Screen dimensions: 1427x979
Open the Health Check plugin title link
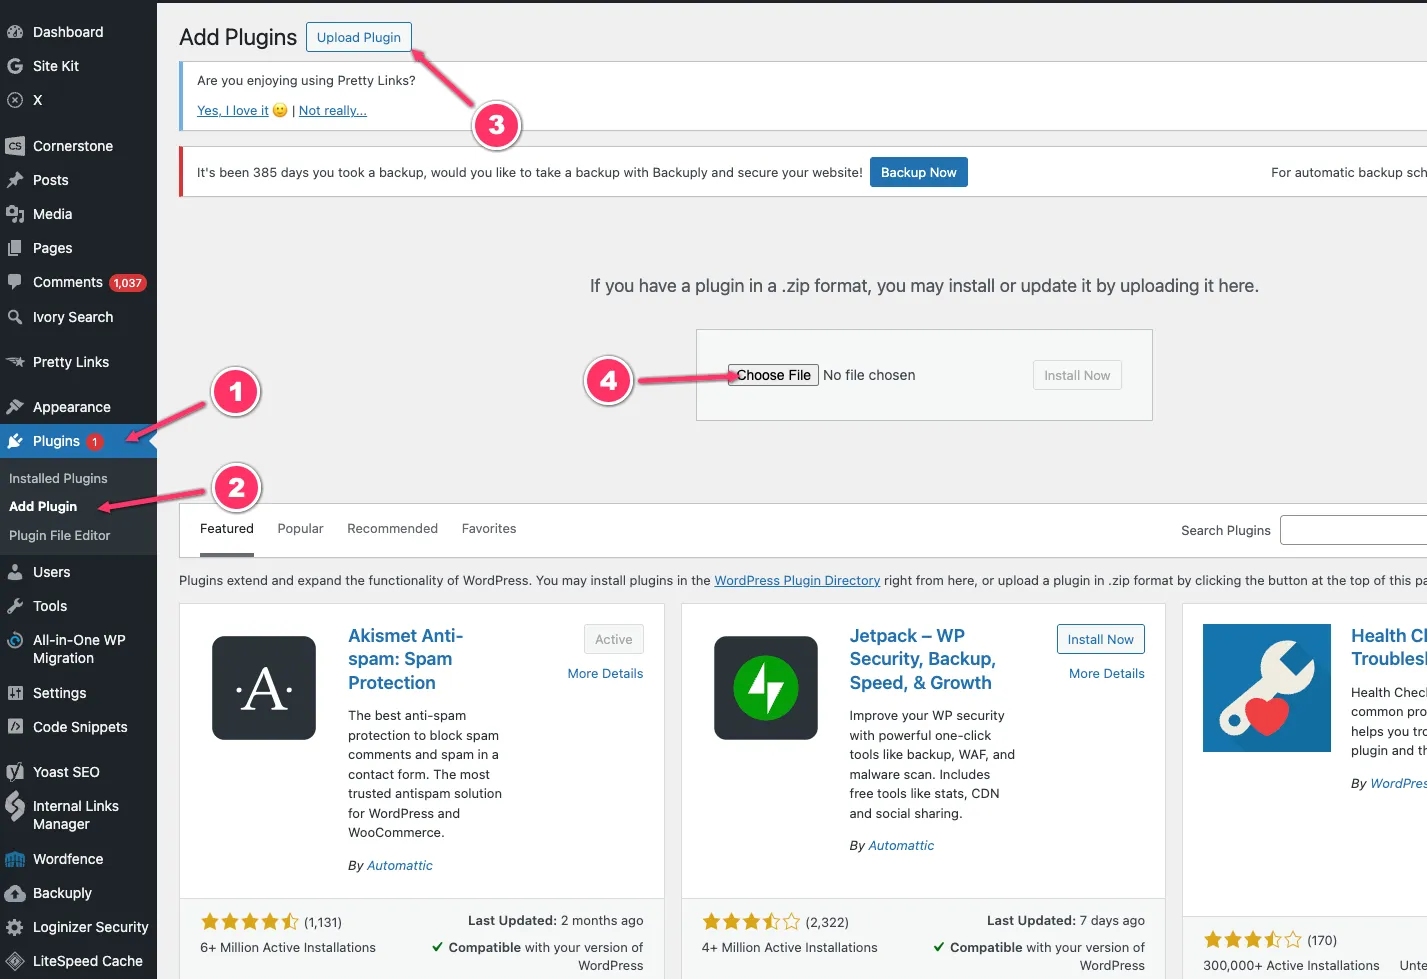1388,647
